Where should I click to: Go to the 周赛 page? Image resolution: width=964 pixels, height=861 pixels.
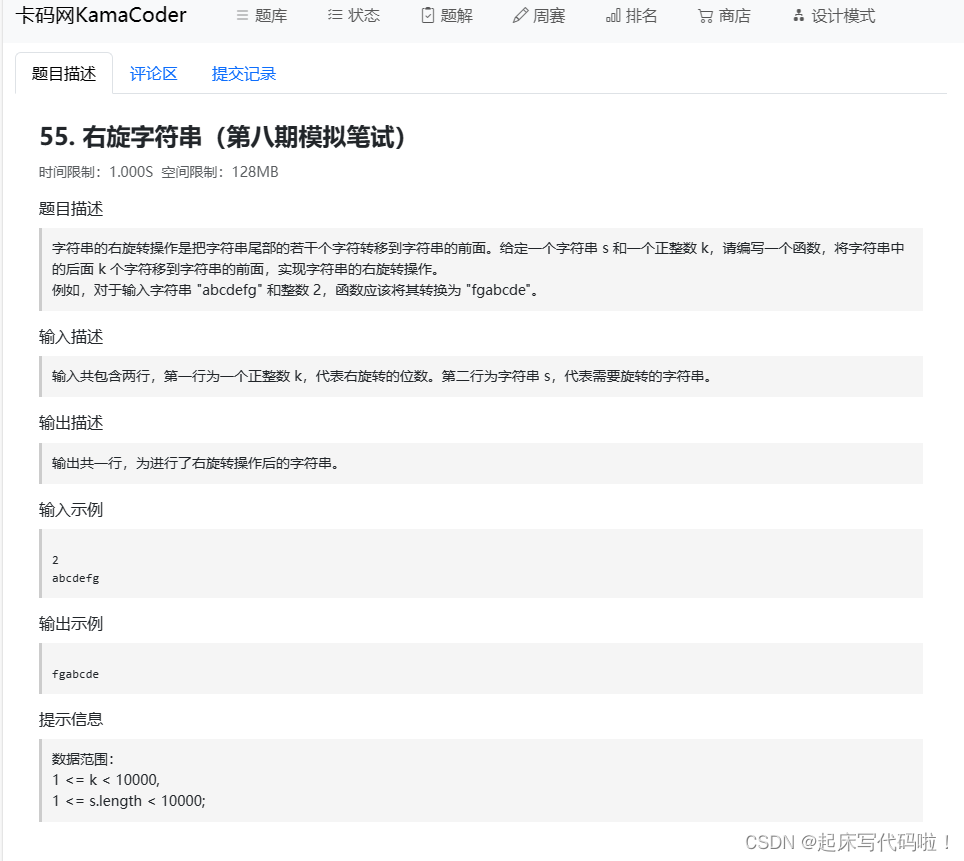pos(539,15)
